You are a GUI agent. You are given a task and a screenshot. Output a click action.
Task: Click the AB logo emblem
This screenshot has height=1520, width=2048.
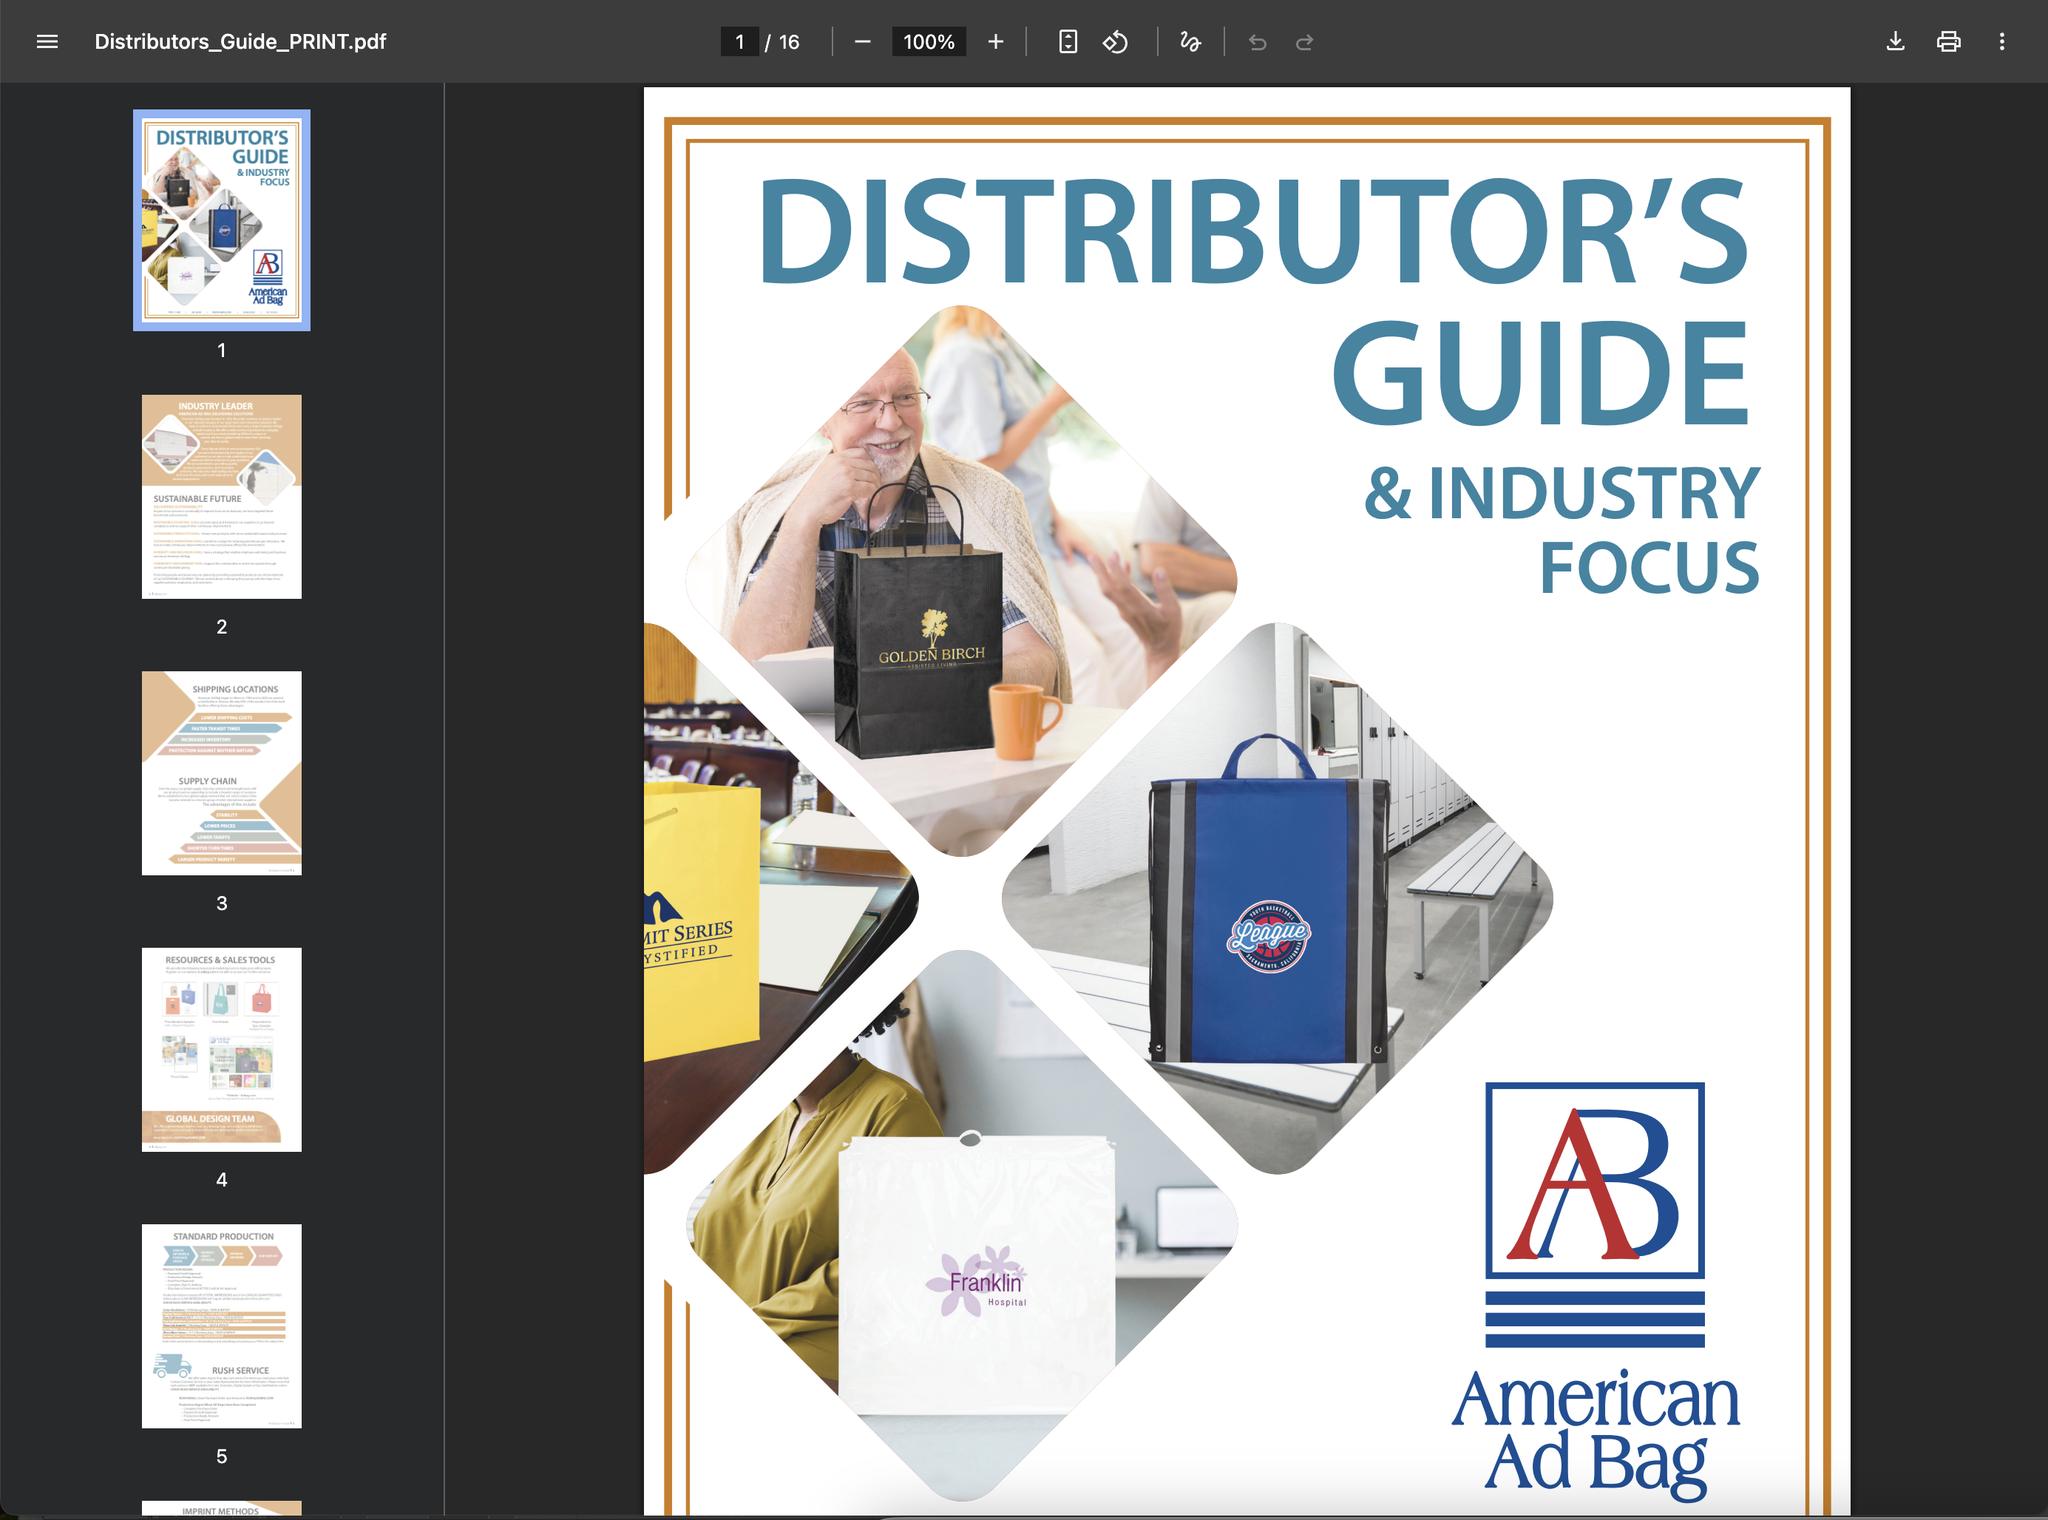(x=1595, y=1215)
